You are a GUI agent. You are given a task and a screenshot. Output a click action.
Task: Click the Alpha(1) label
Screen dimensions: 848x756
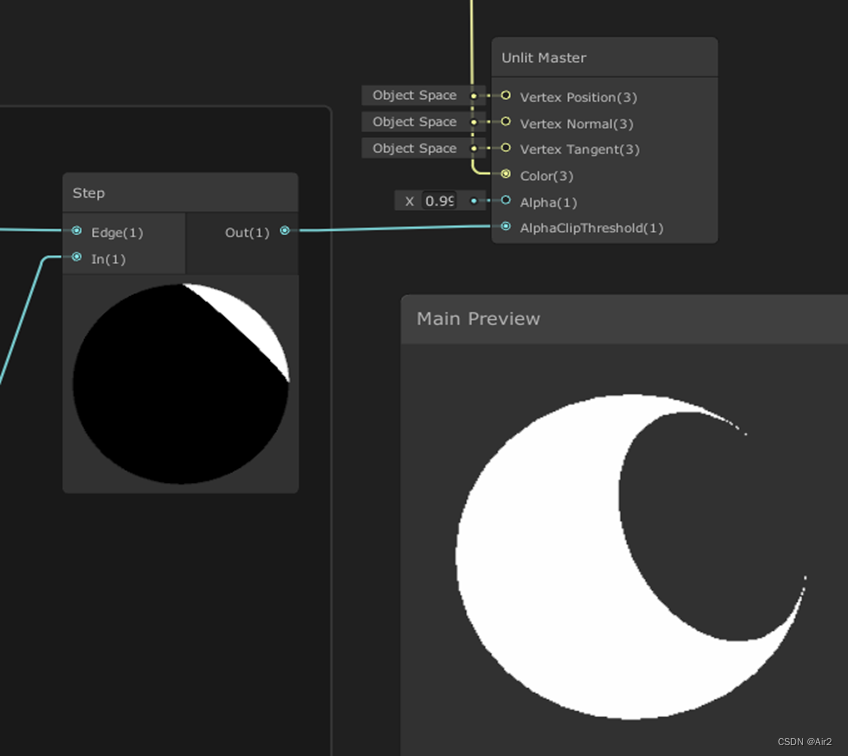(548, 202)
